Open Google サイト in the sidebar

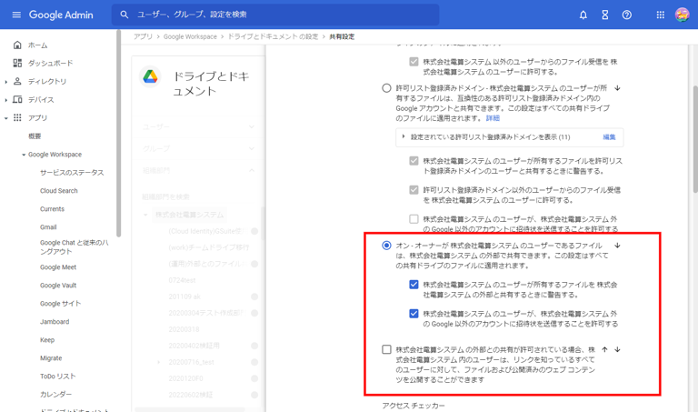coord(60,303)
